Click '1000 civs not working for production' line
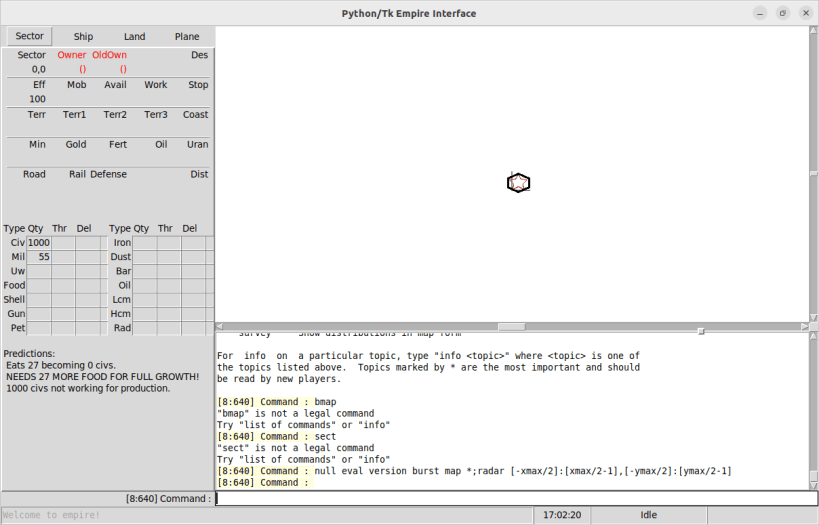Viewport: 819px width, 525px height. pyautogui.click(x=88, y=388)
